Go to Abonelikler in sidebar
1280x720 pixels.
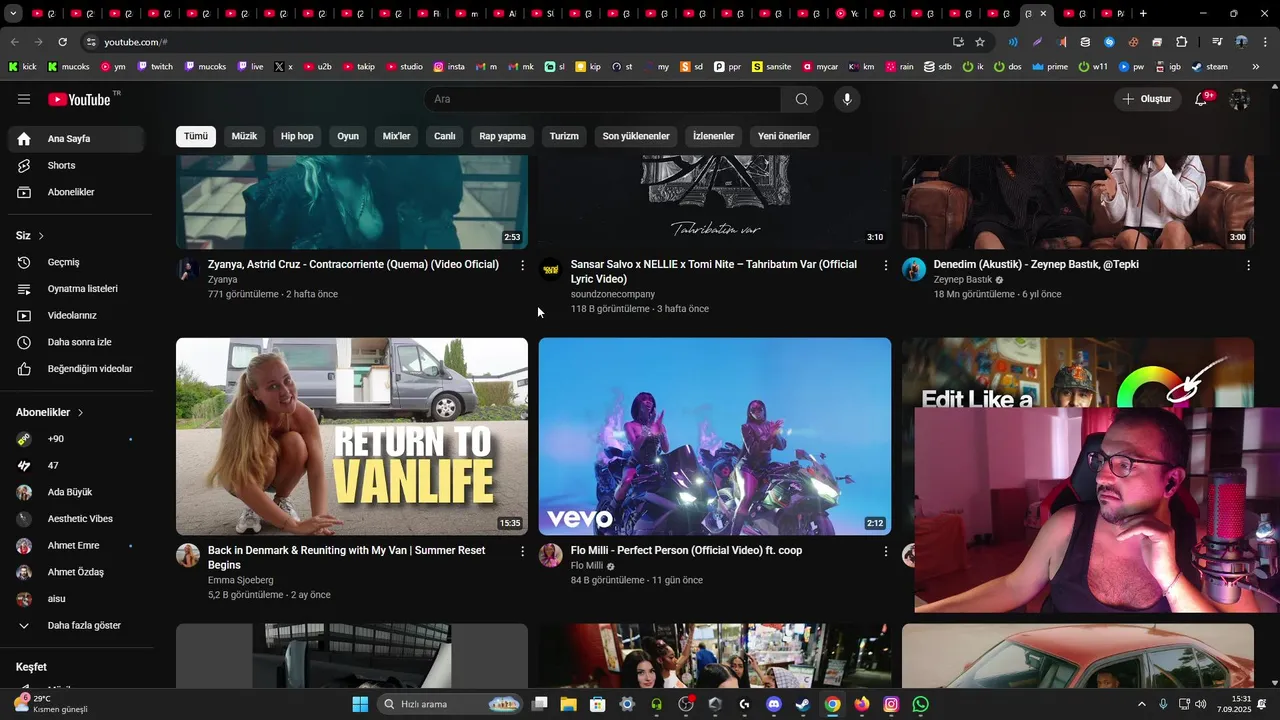tap(76, 192)
